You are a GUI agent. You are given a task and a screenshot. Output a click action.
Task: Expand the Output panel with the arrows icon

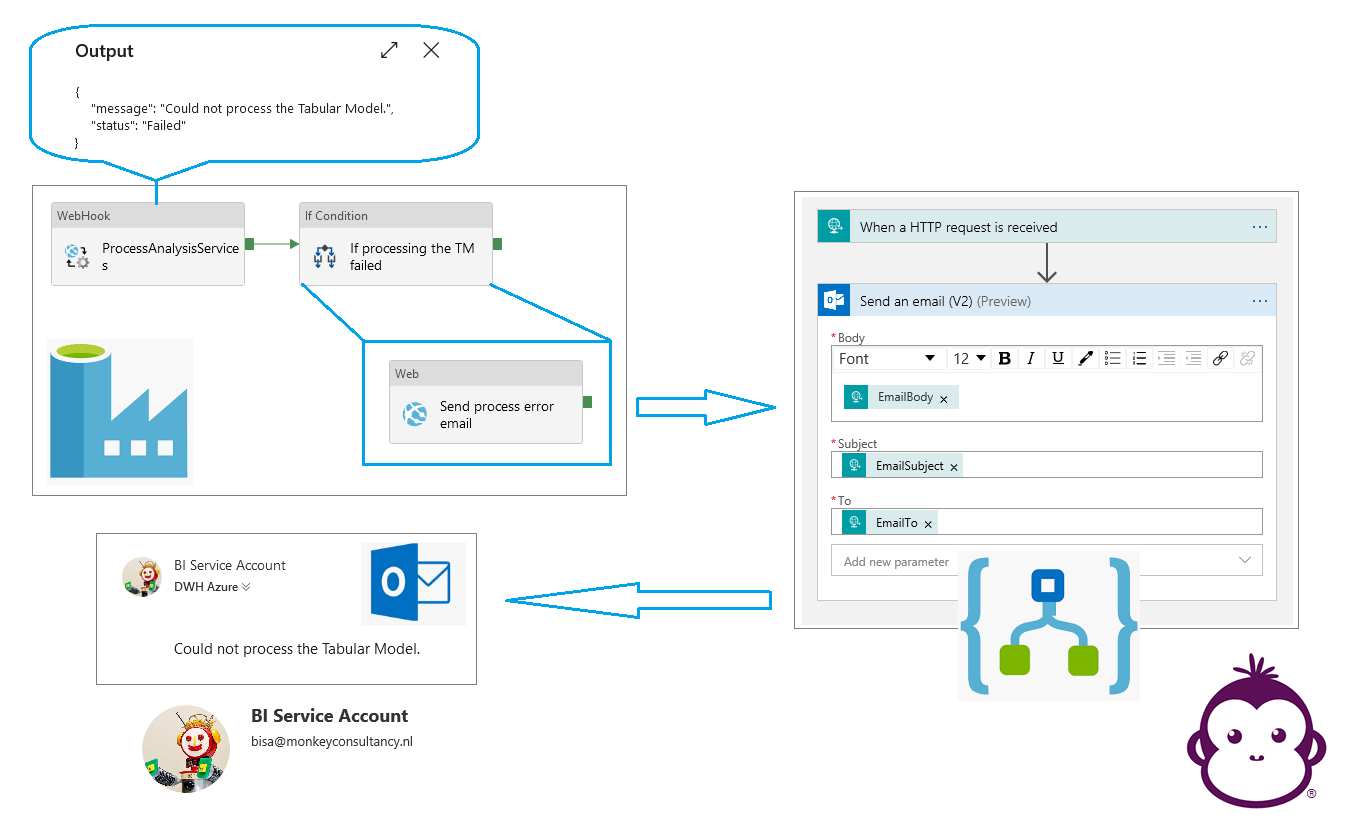(390, 50)
